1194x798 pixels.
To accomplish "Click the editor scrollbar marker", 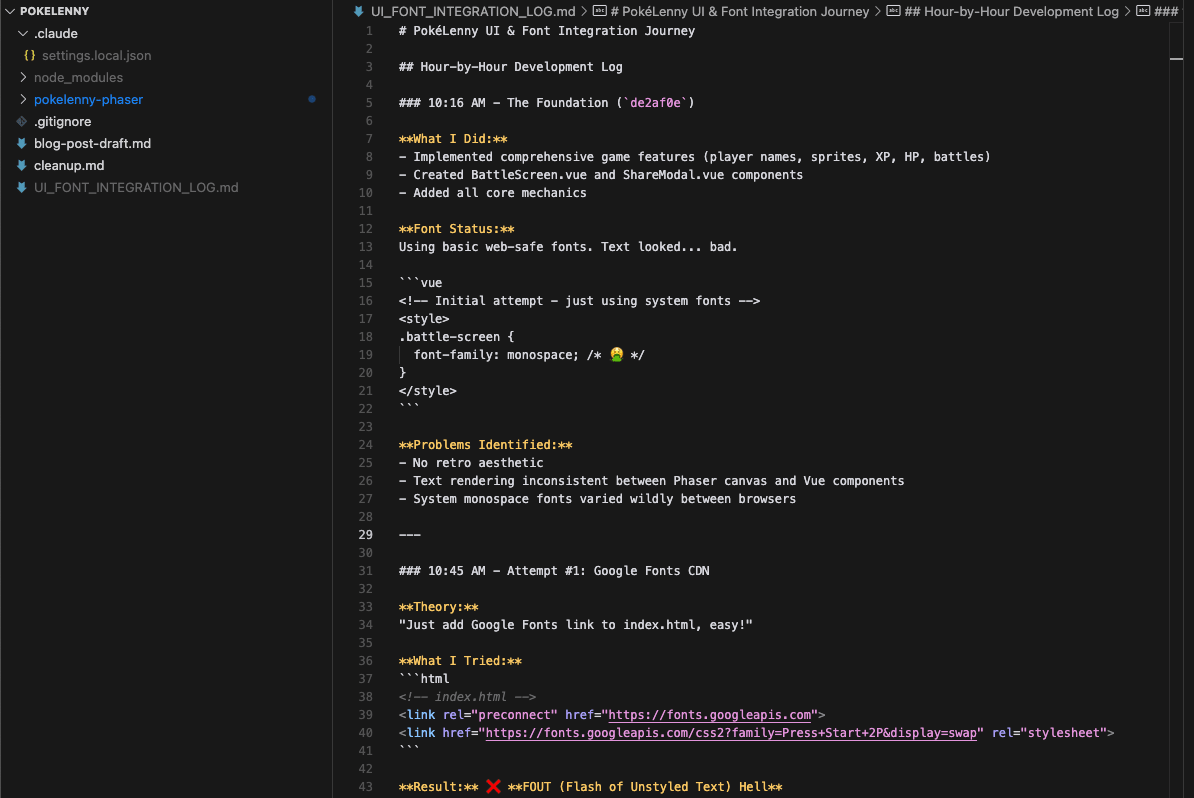I will [1176, 59].
